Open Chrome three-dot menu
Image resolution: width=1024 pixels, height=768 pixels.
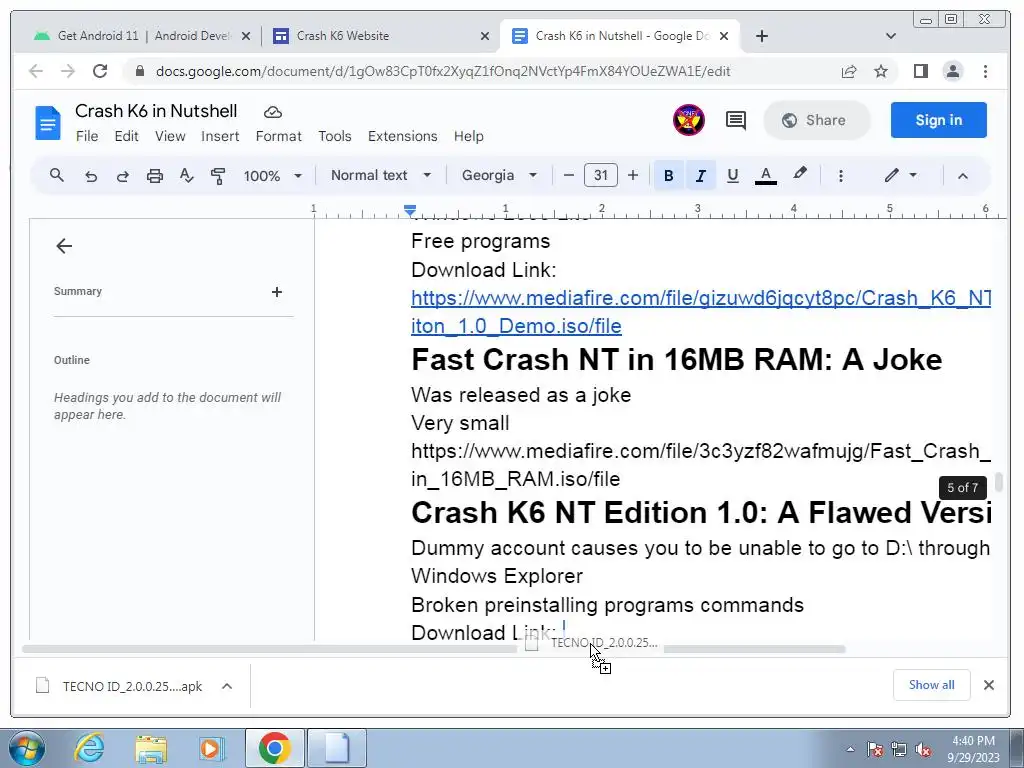(x=985, y=71)
